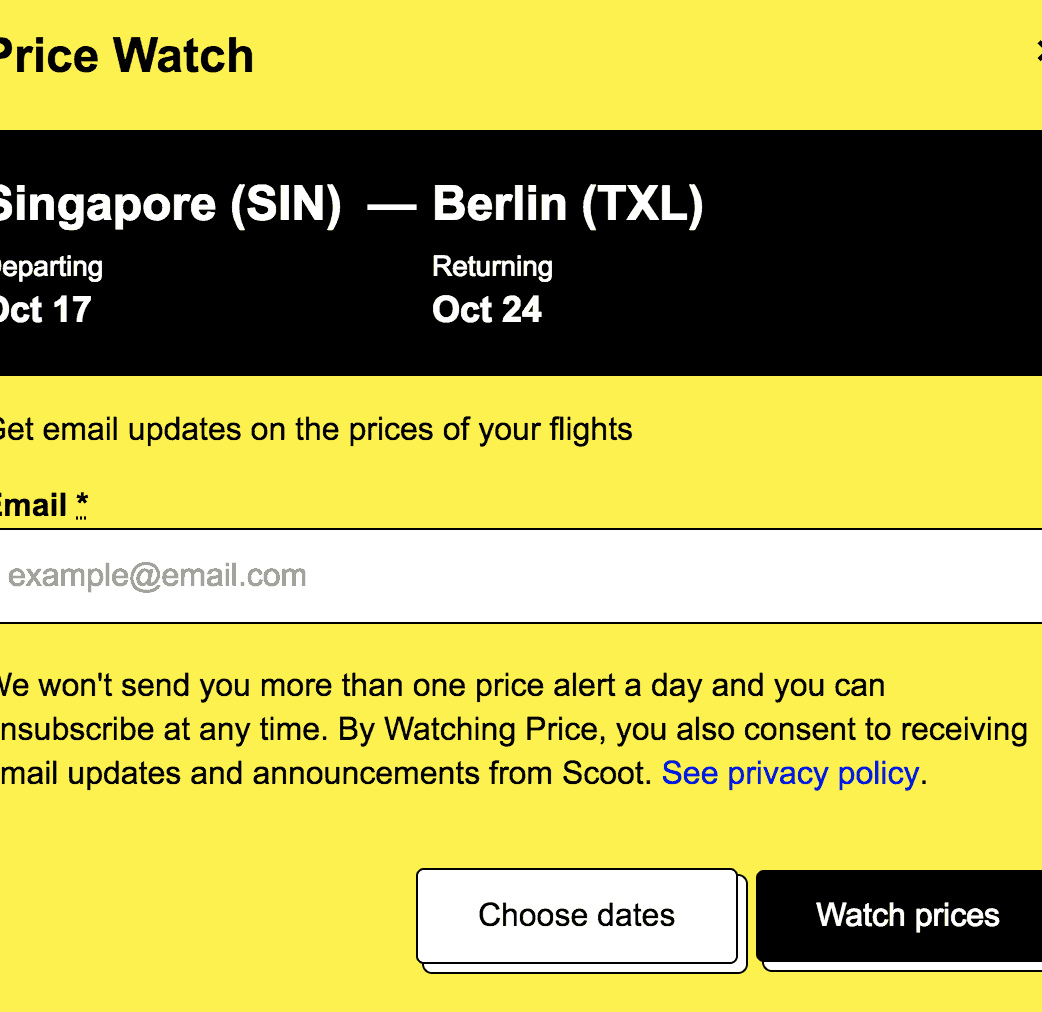Click the Departing label
Image resolution: width=1042 pixels, height=1012 pixels.
coord(50,267)
